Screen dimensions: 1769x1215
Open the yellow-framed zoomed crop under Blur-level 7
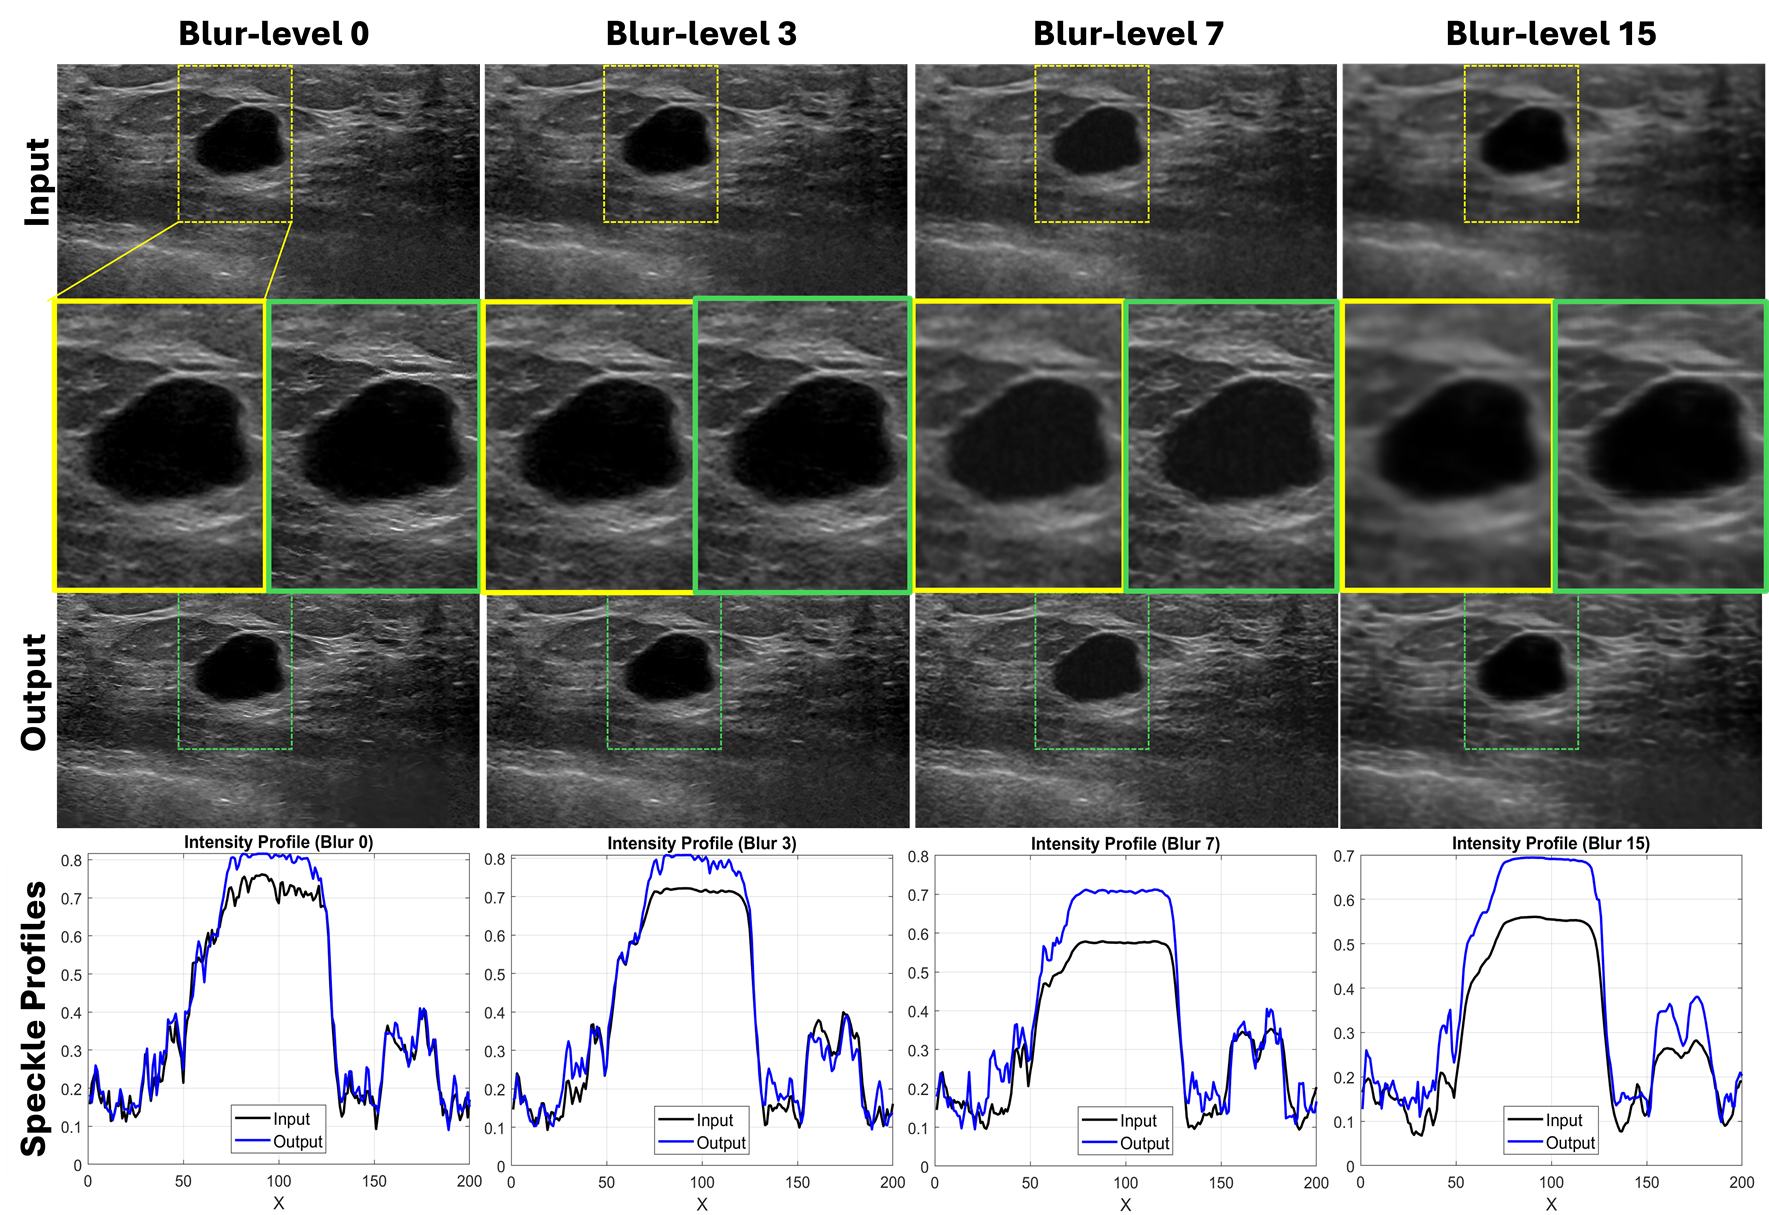coord(1019,445)
